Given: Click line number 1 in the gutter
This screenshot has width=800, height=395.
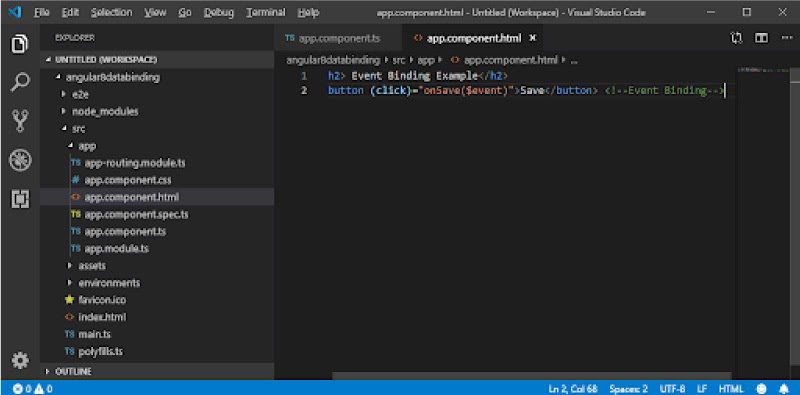Looking at the screenshot, I should [304, 77].
